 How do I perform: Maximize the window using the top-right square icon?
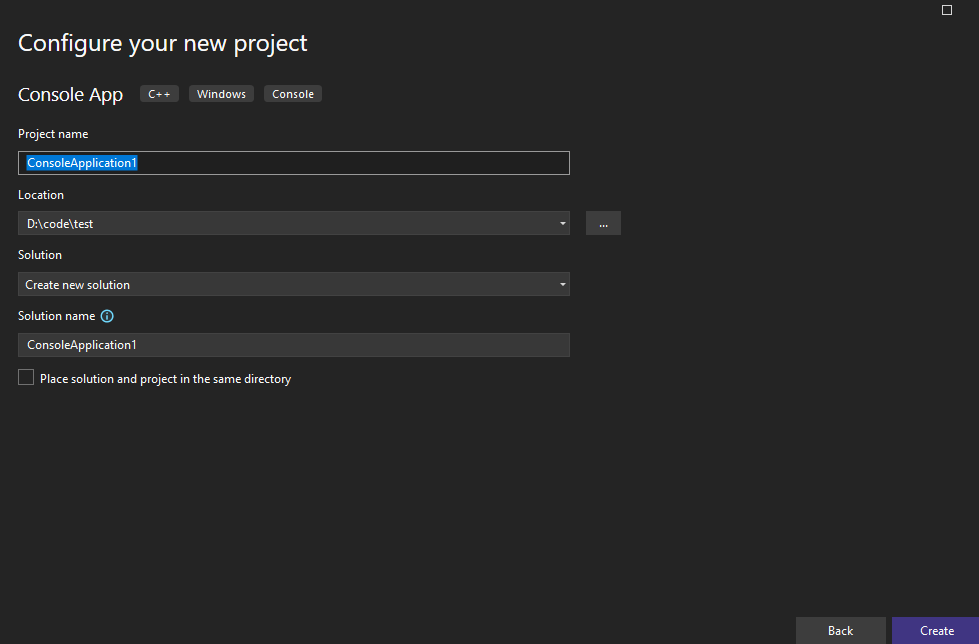pyautogui.click(x=947, y=10)
